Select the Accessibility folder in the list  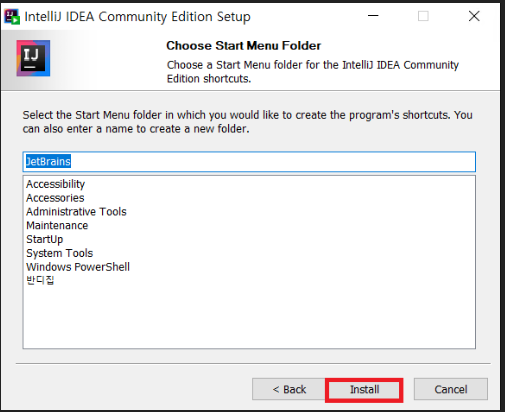coord(56,184)
